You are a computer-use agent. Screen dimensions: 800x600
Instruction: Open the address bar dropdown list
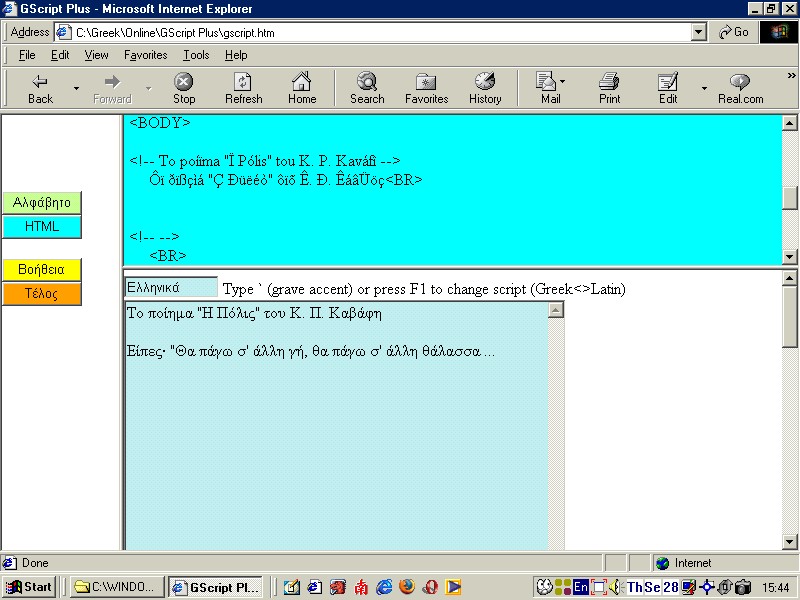point(699,32)
